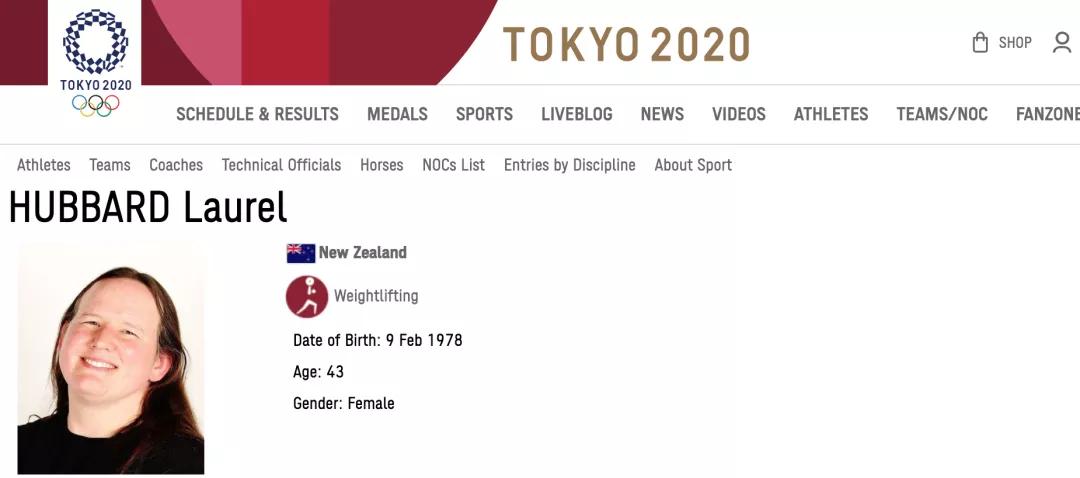
Task: Click the Weightlifting sport link
Action: click(376, 296)
